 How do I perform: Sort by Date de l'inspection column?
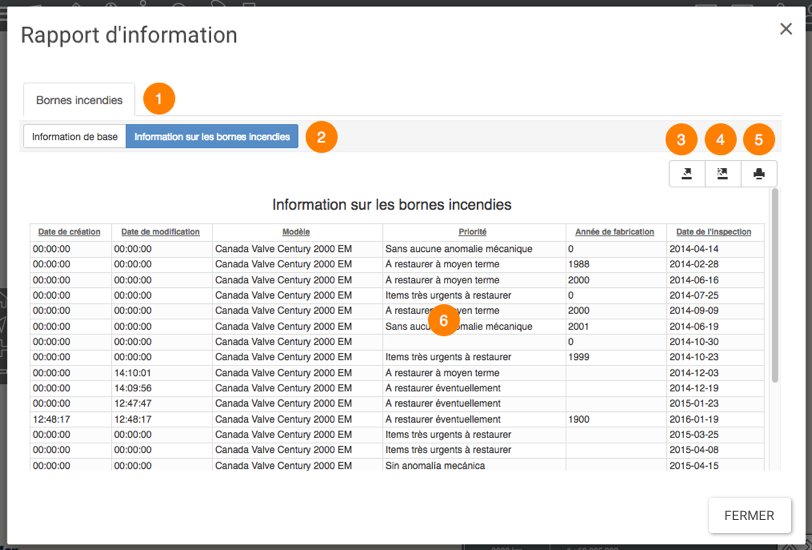tap(714, 232)
